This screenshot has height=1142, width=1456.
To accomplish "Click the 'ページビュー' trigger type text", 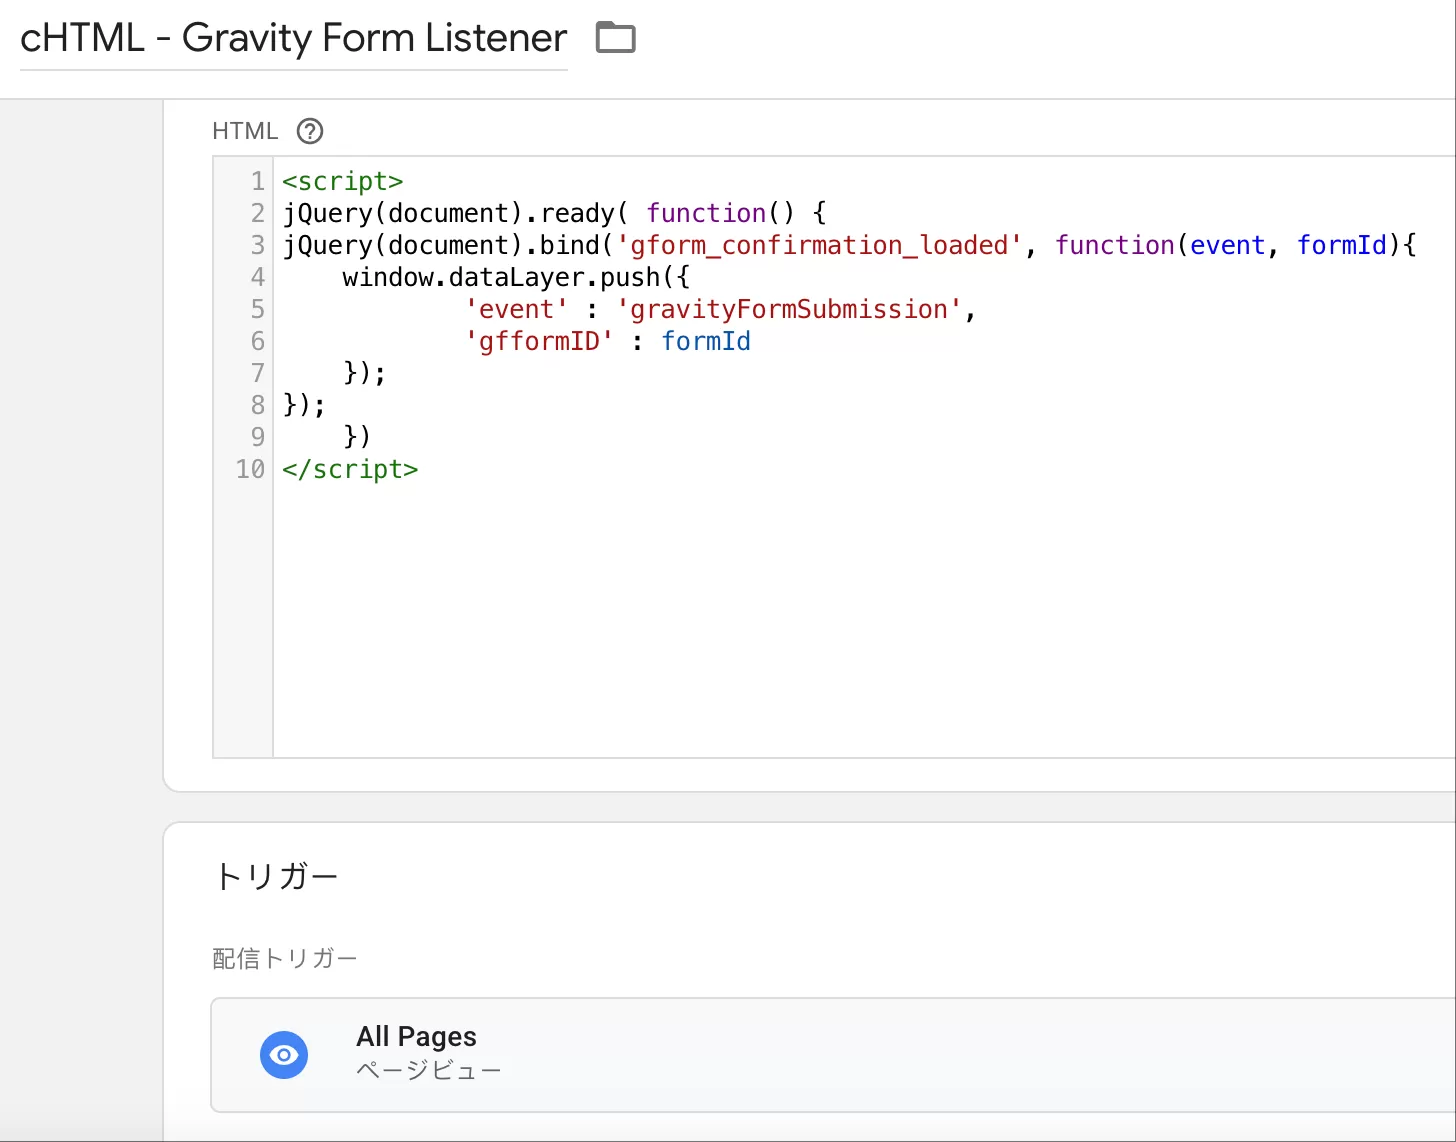I will 429,1070.
